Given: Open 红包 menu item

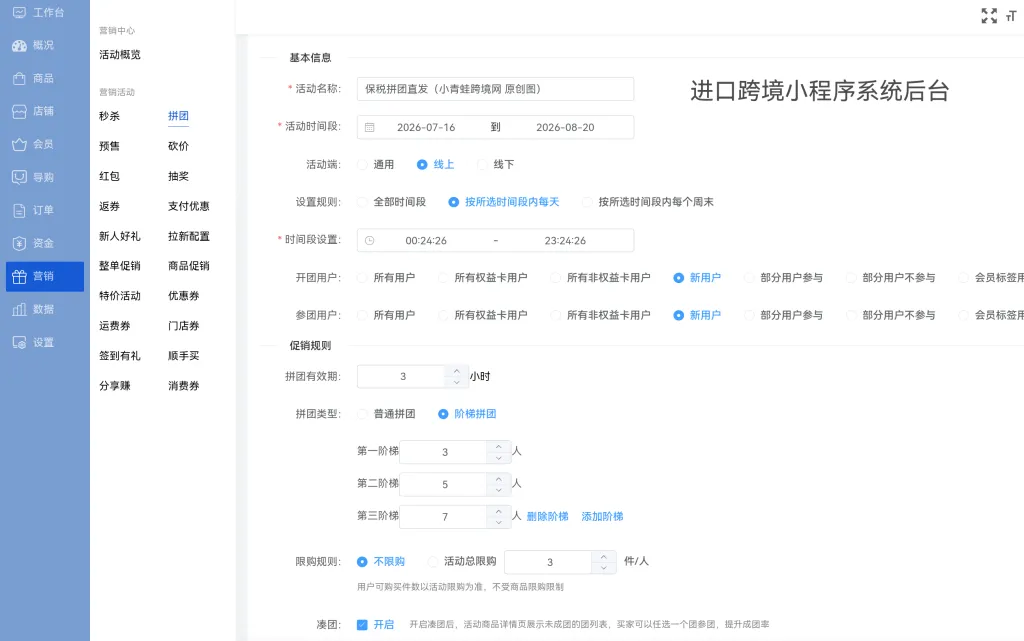Looking at the screenshot, I should pyautogui.click(x=110, y=176).
